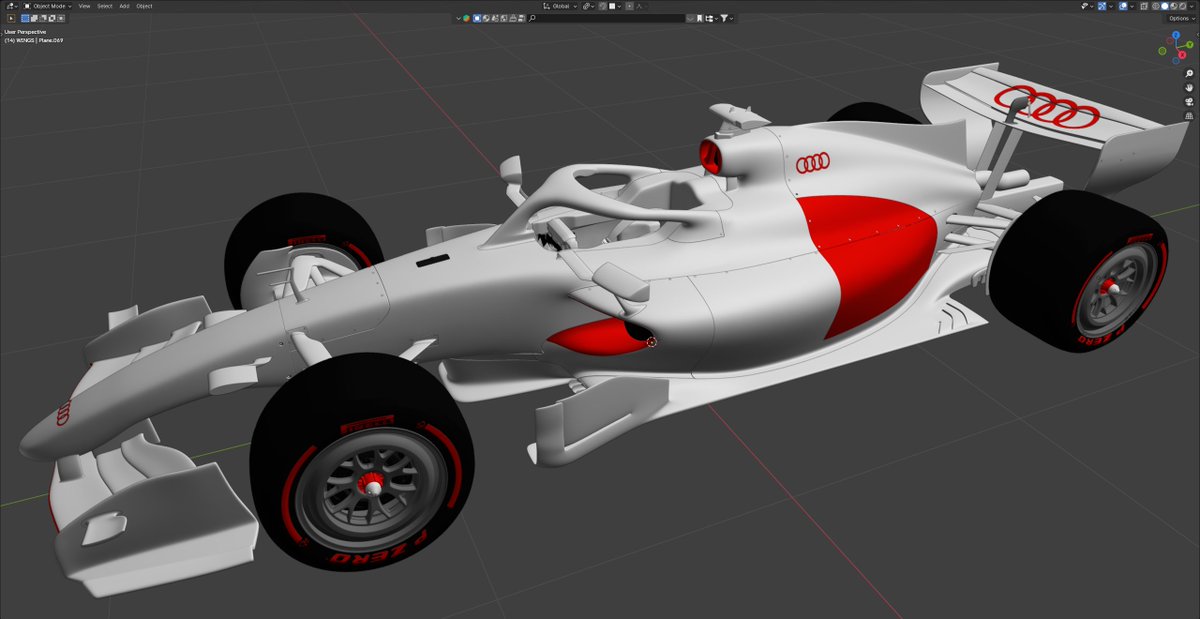Click the 'User Perspective' viewport text
This screenshot has width=1200, height=619.
click(25, 31)
